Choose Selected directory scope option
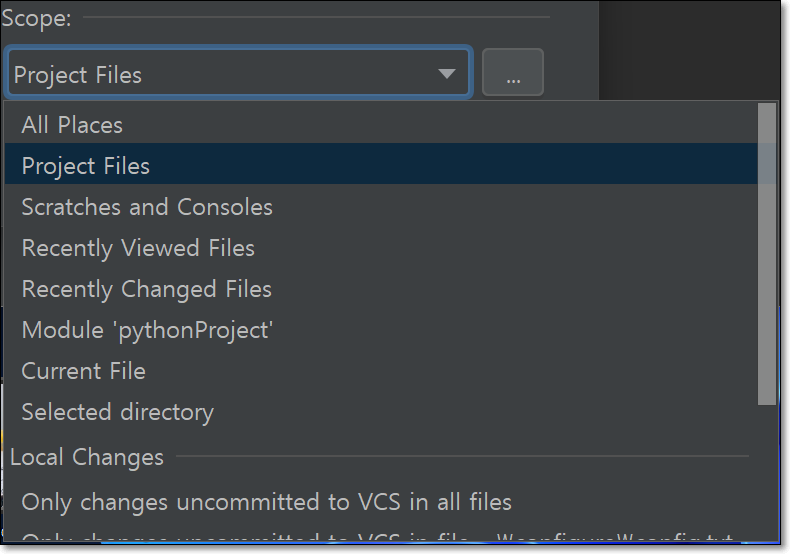790x554 pixels. click(x=380, y=412)
